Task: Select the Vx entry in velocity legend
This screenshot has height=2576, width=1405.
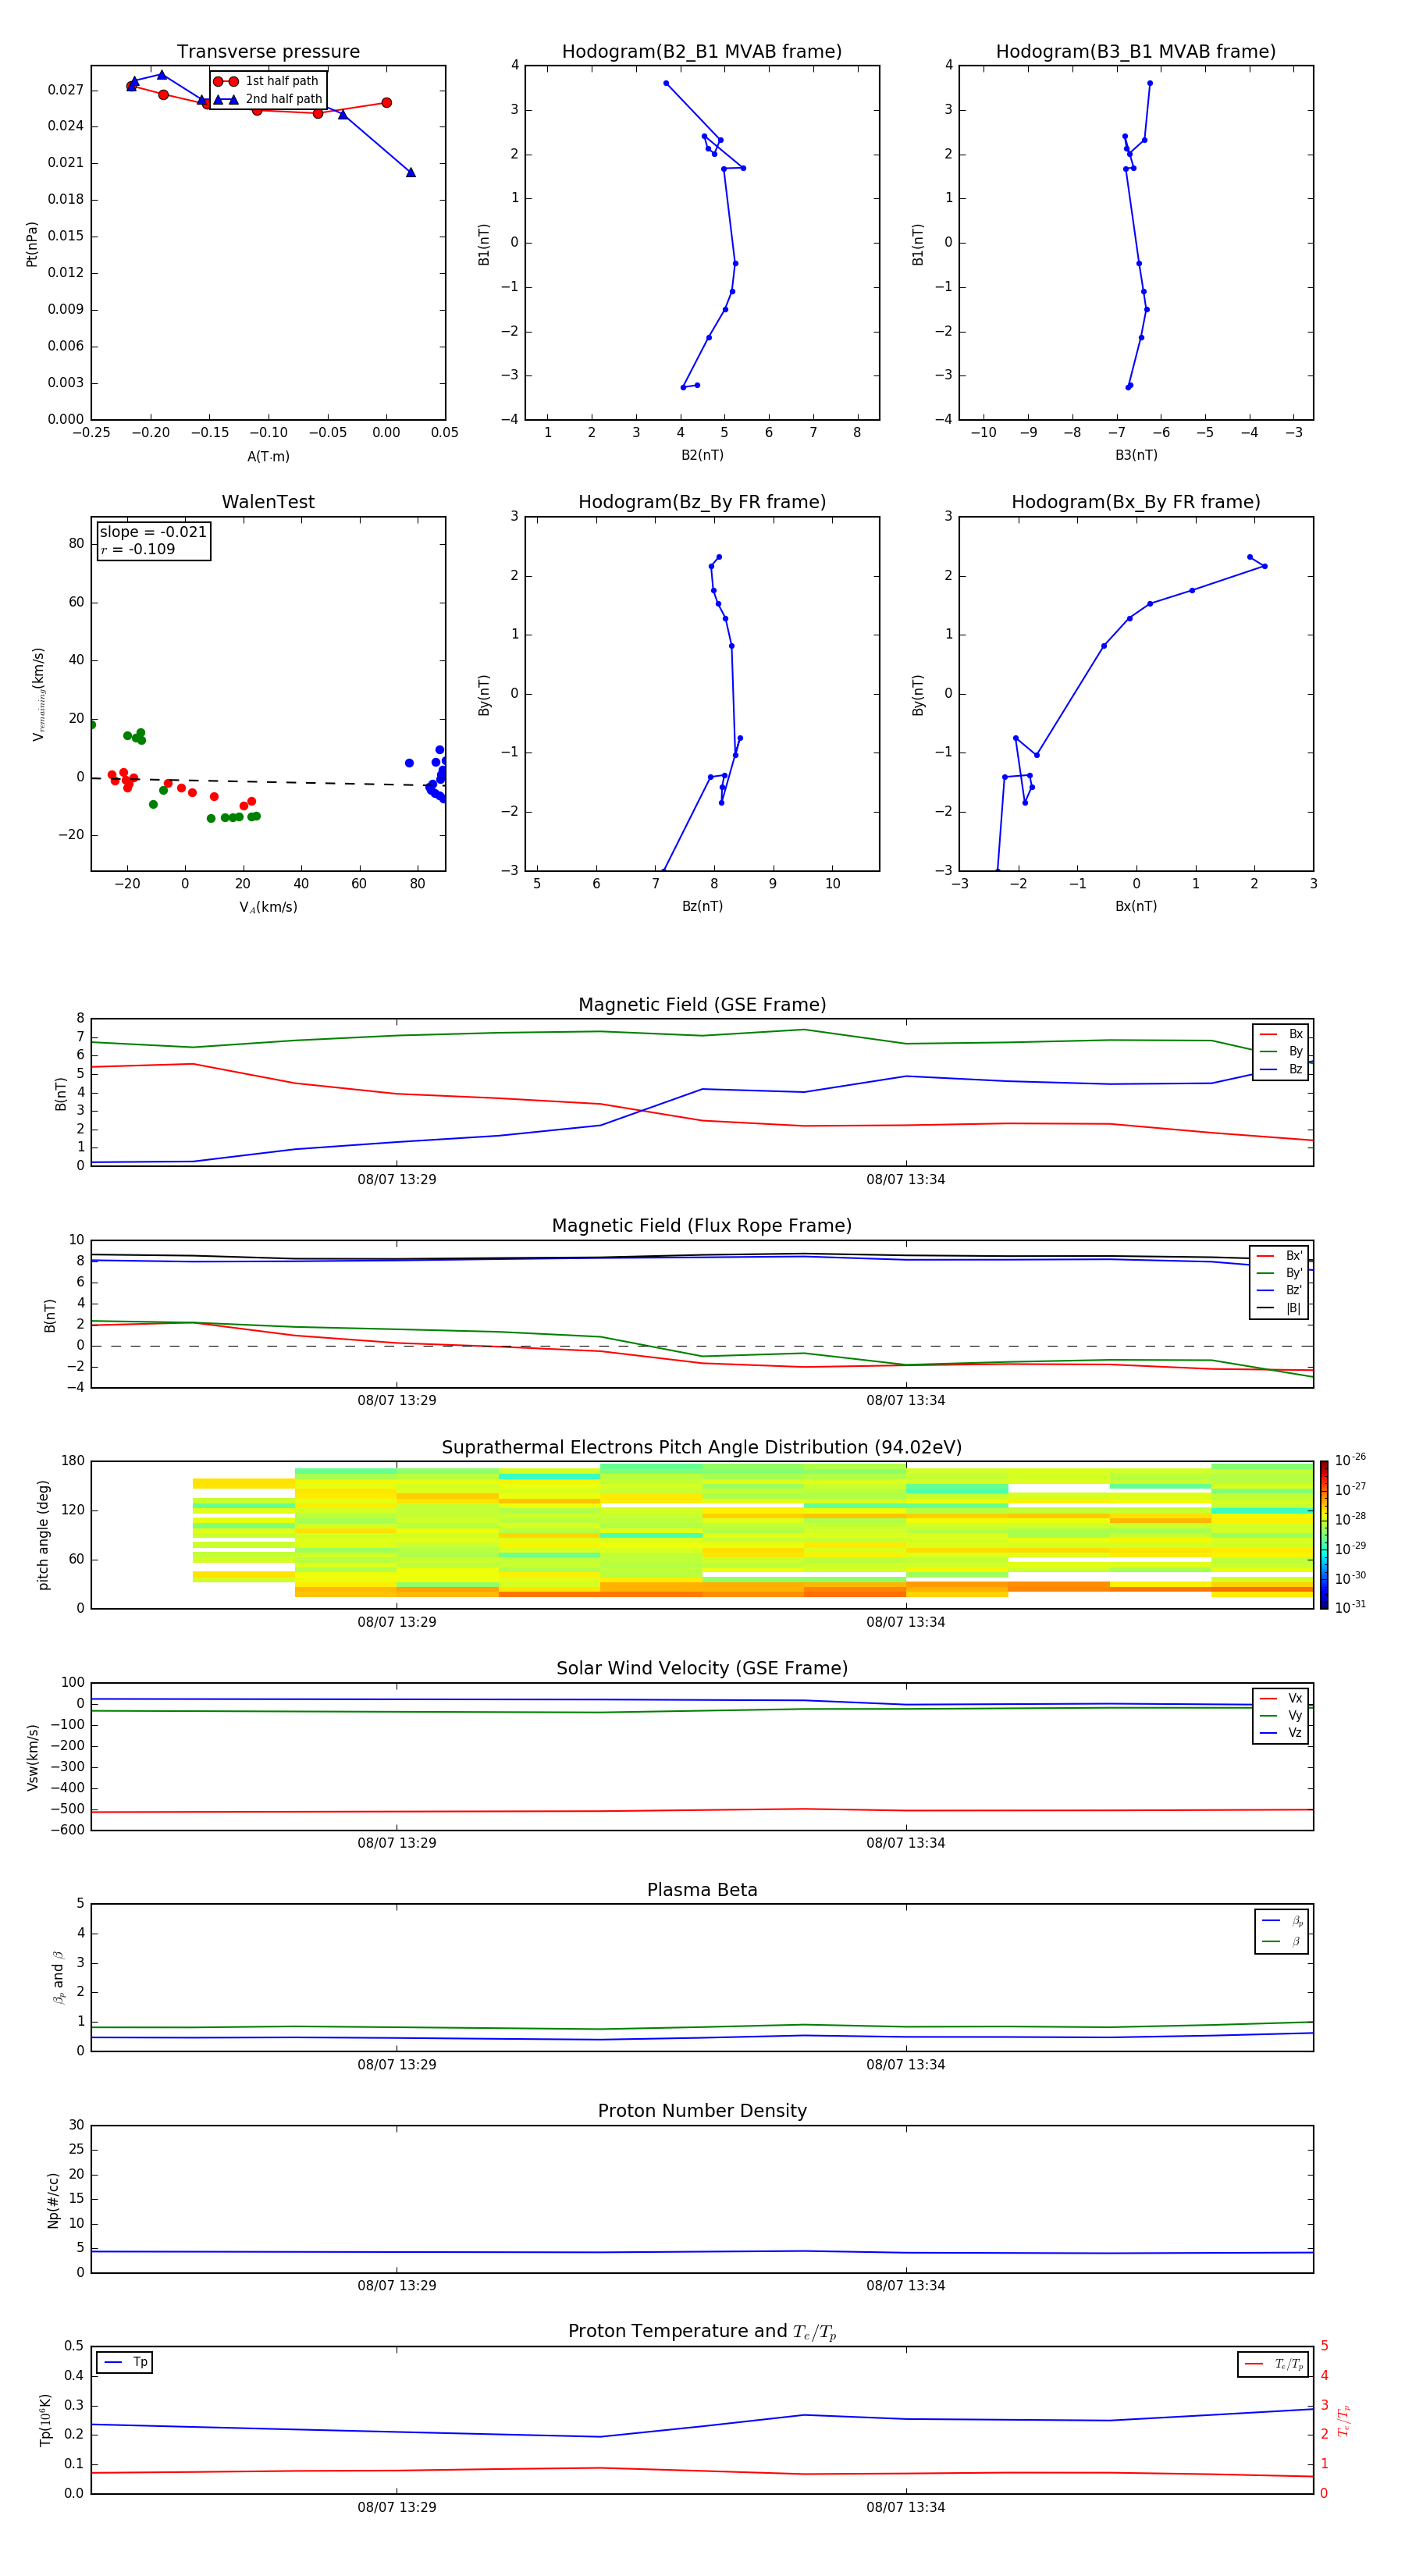Action: (1281, 1699)
